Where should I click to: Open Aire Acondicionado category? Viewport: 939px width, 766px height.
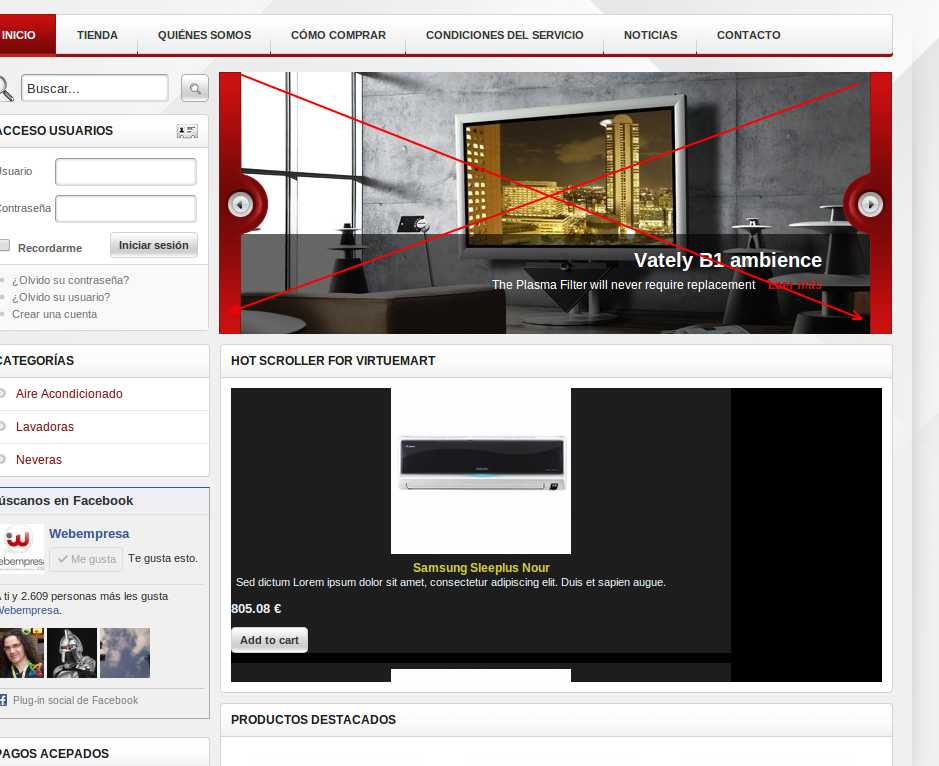[69, 393]
